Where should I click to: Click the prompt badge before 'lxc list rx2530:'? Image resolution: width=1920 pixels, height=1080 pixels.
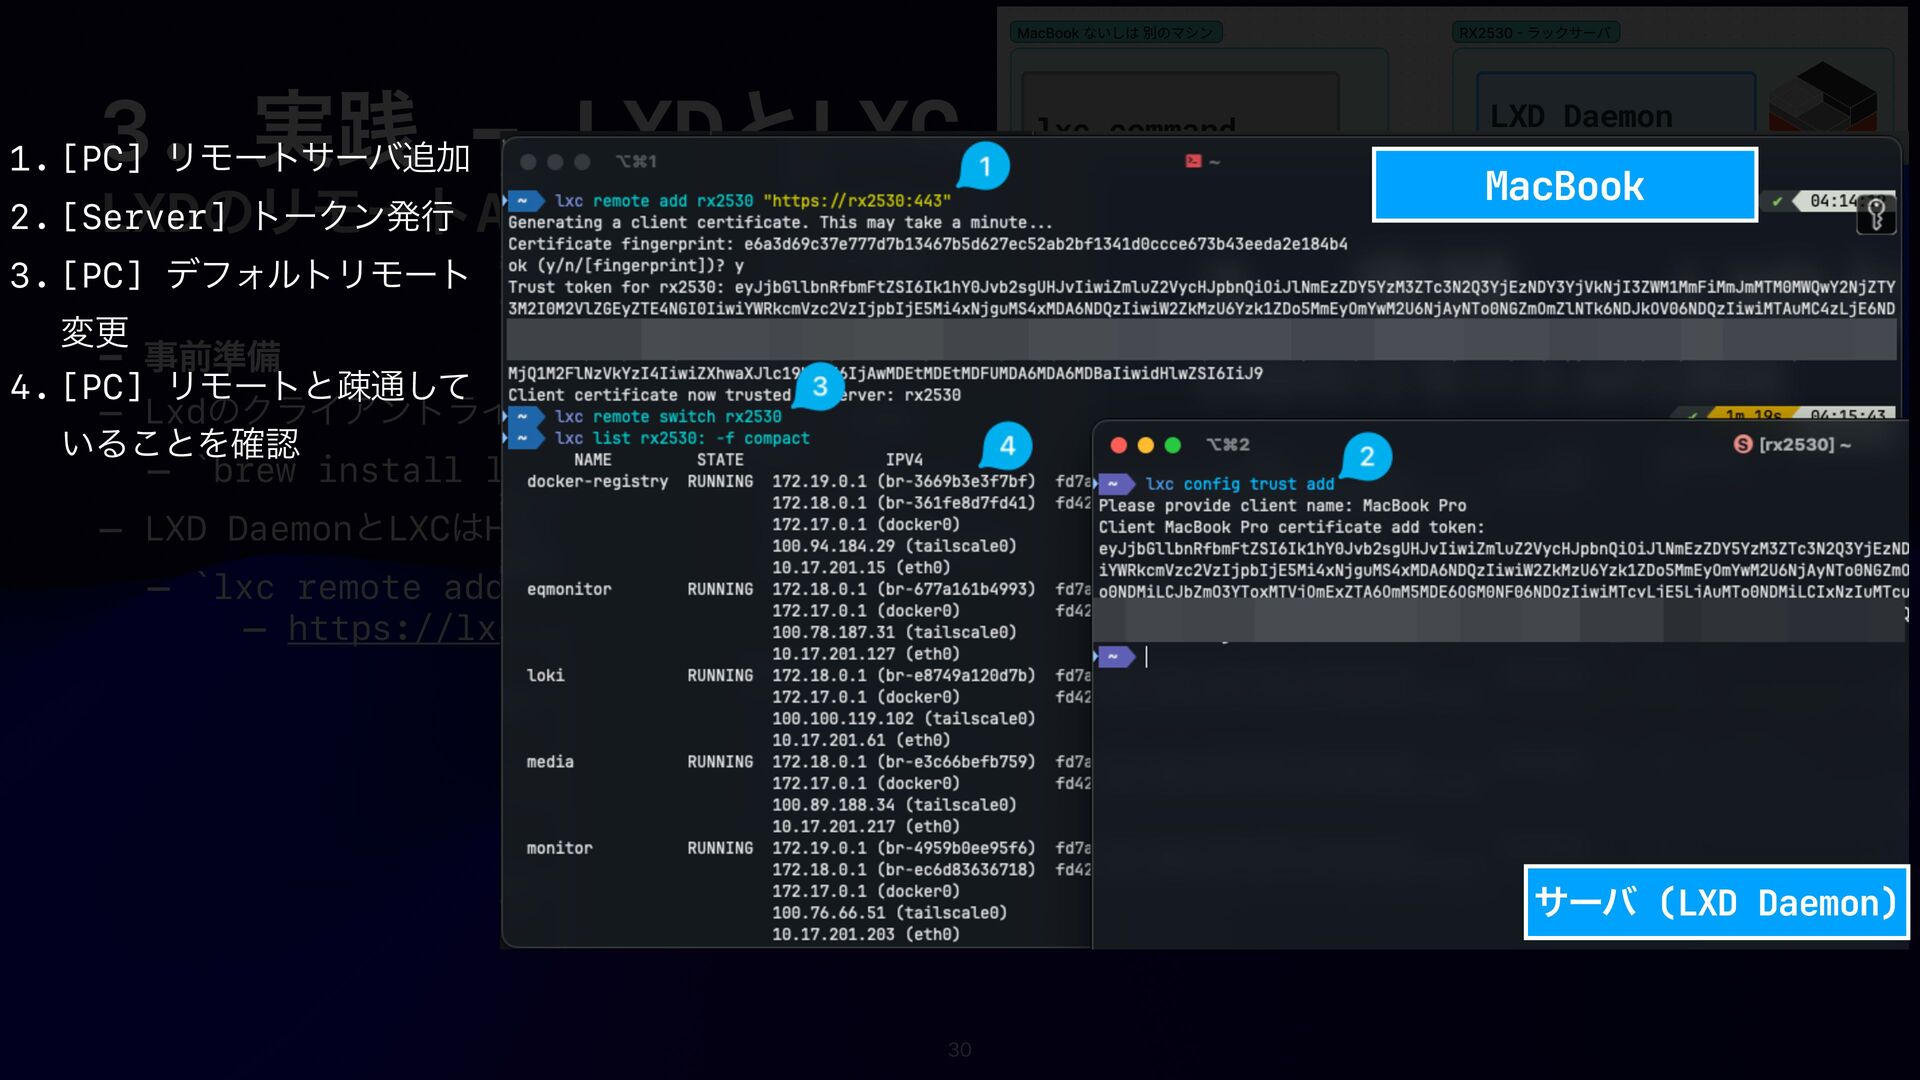525,438
